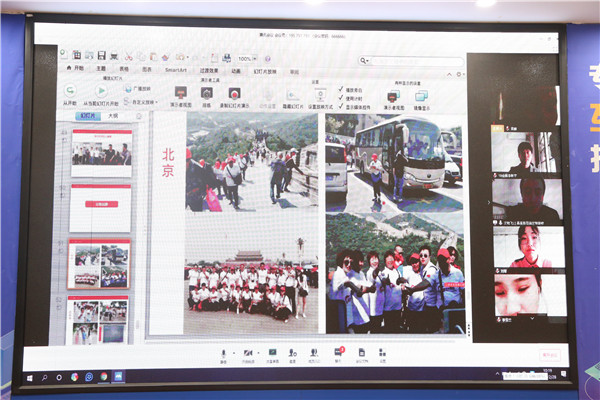Expand the custom slideshow dropdown
Image resolution: width=600 pixels, height=400 pixels.
click(156, 102)
